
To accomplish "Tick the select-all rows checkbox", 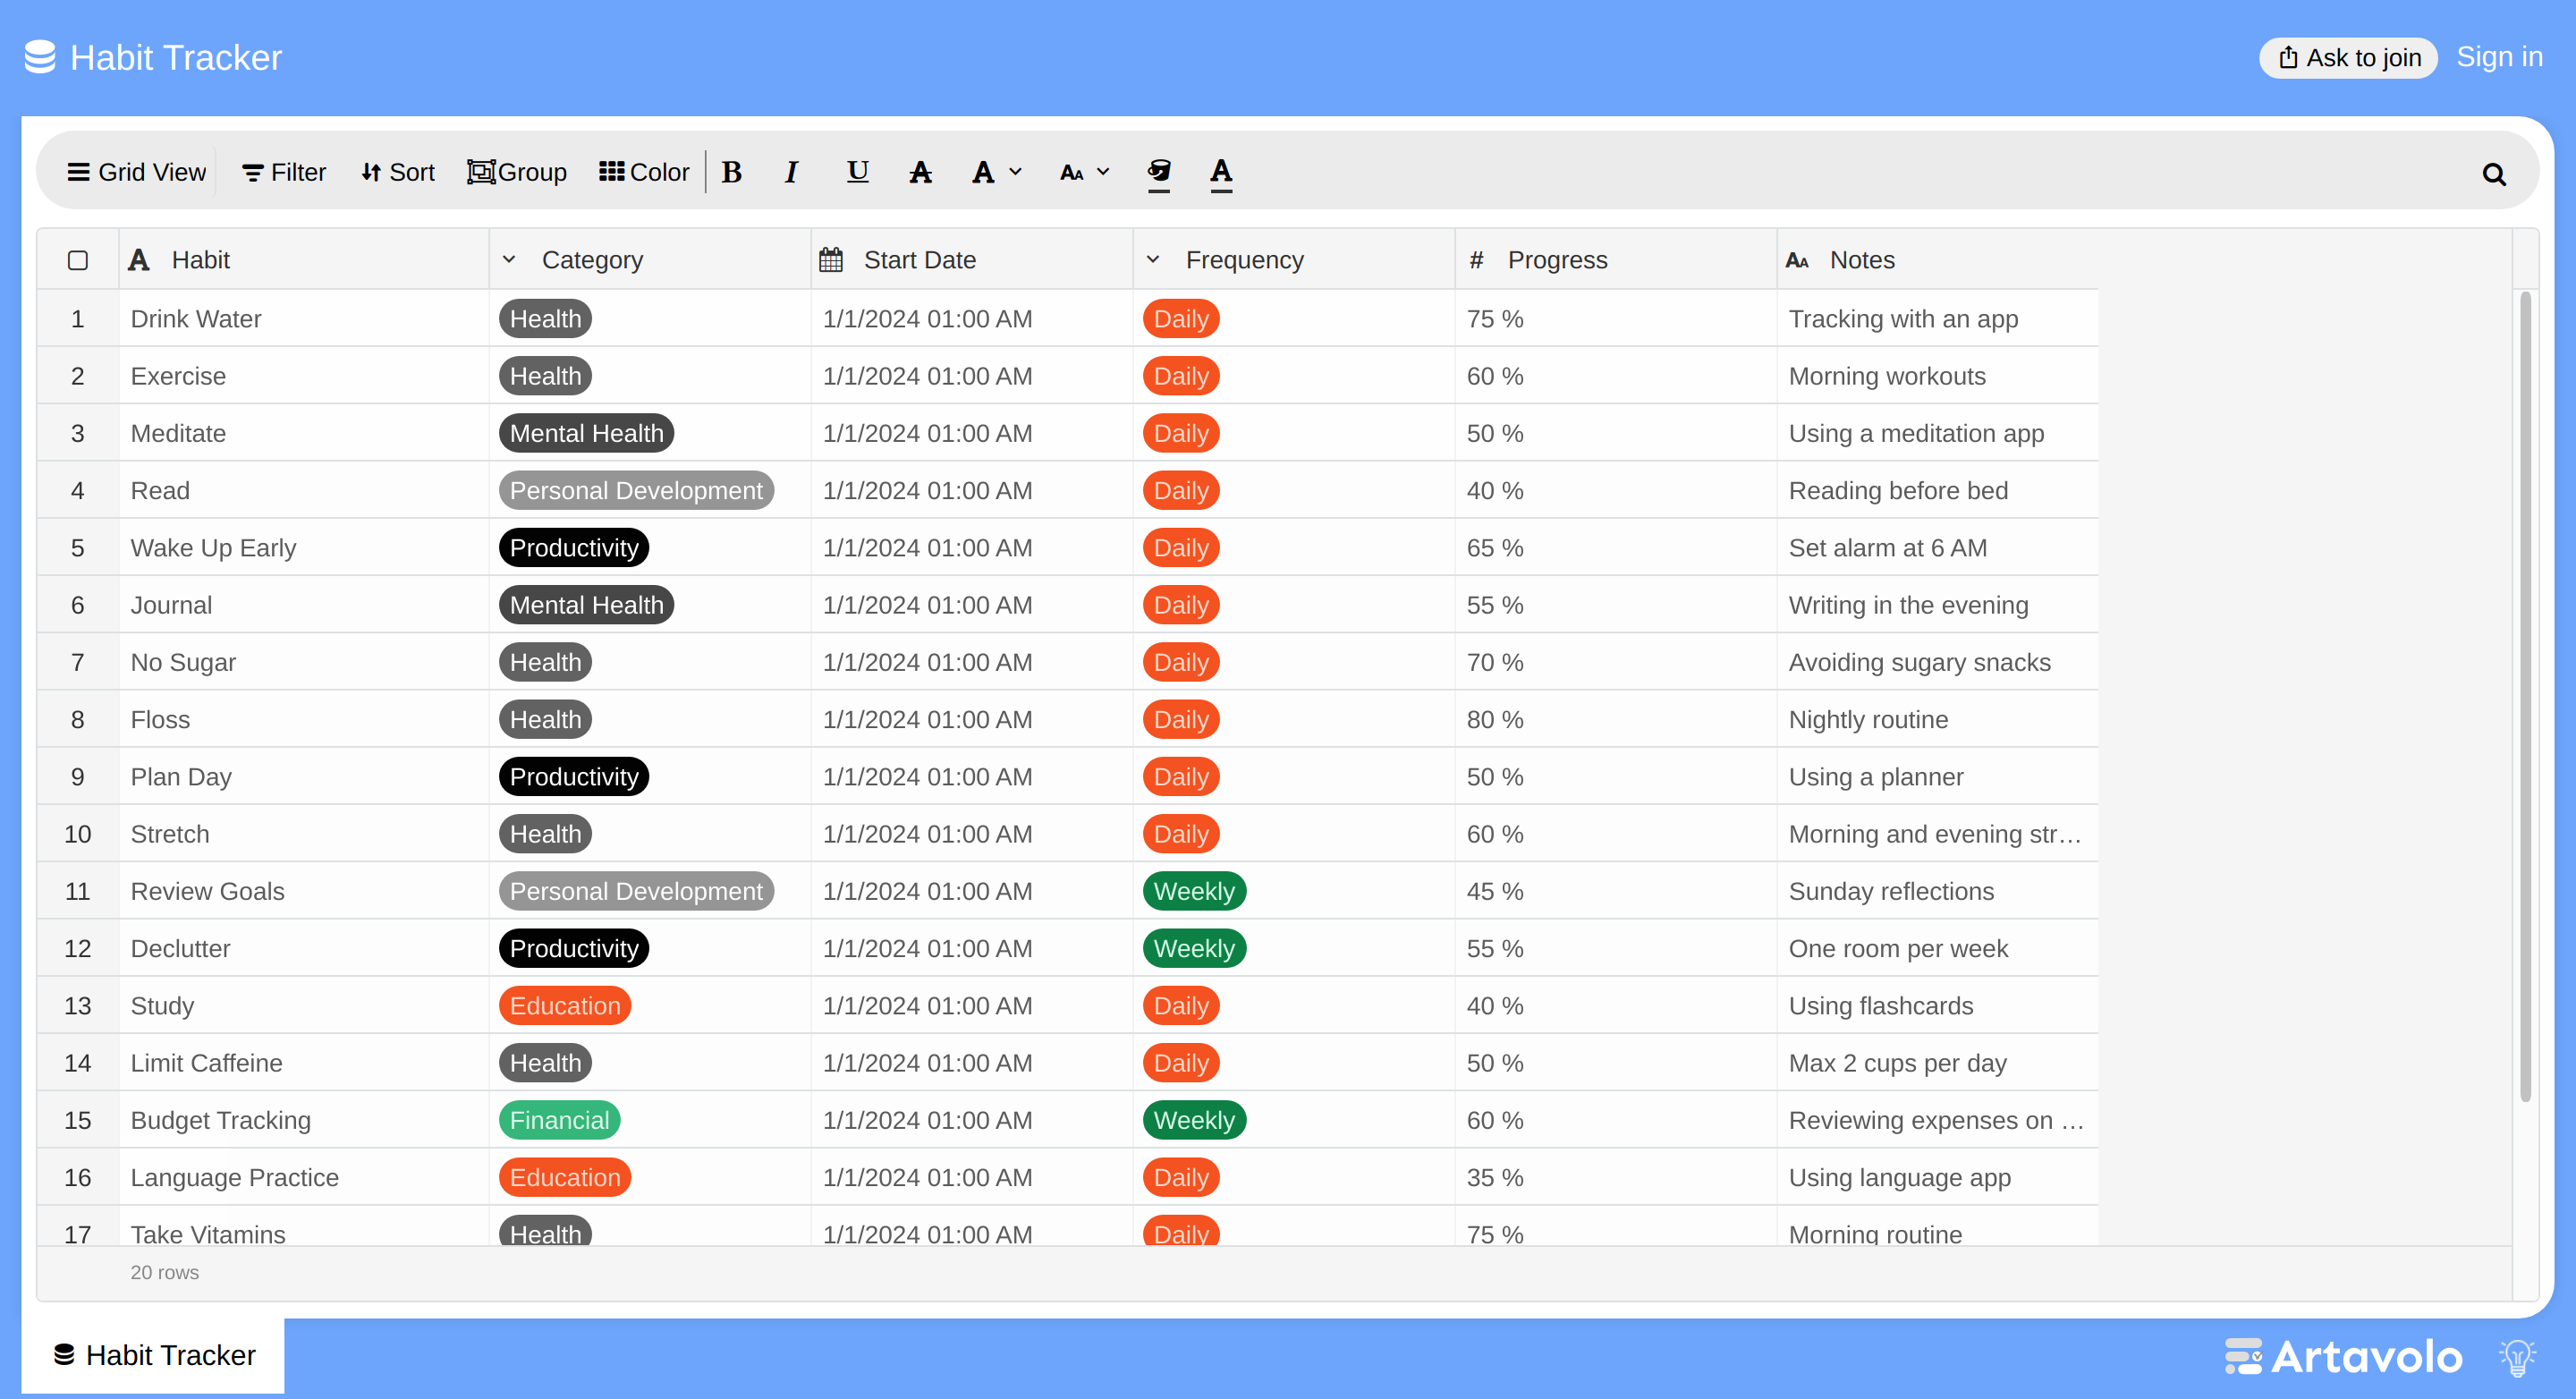I will (78, 260).
